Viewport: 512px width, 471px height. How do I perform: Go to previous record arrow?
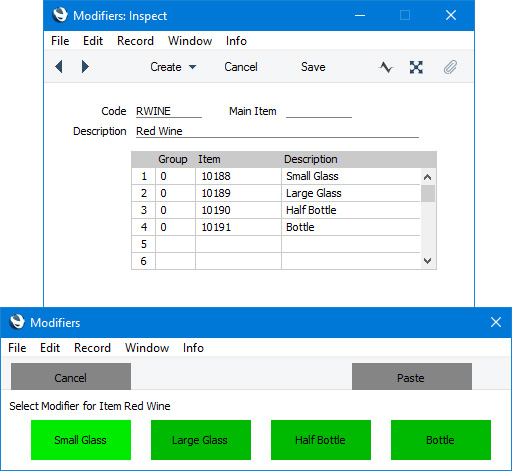click(59, 67)
